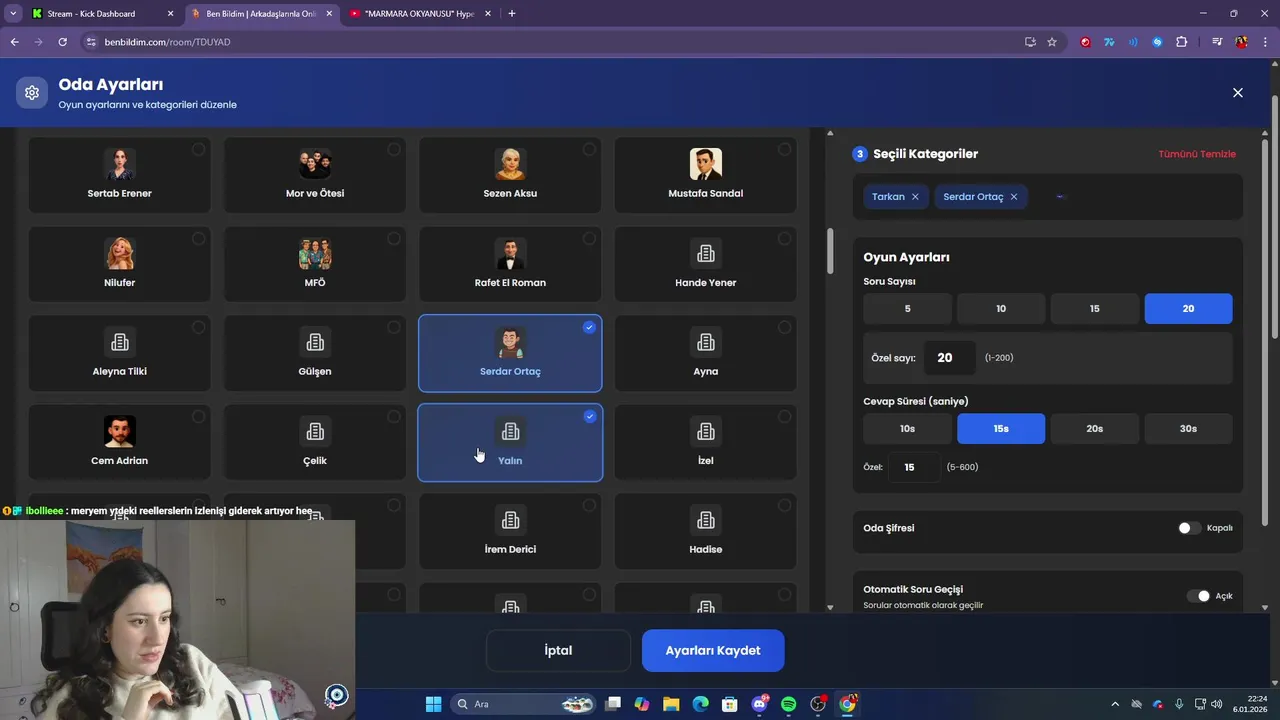Tick the Sertab Erener selection circle
This screenshot has height=720, width=1280.
[x=198, y=149]
